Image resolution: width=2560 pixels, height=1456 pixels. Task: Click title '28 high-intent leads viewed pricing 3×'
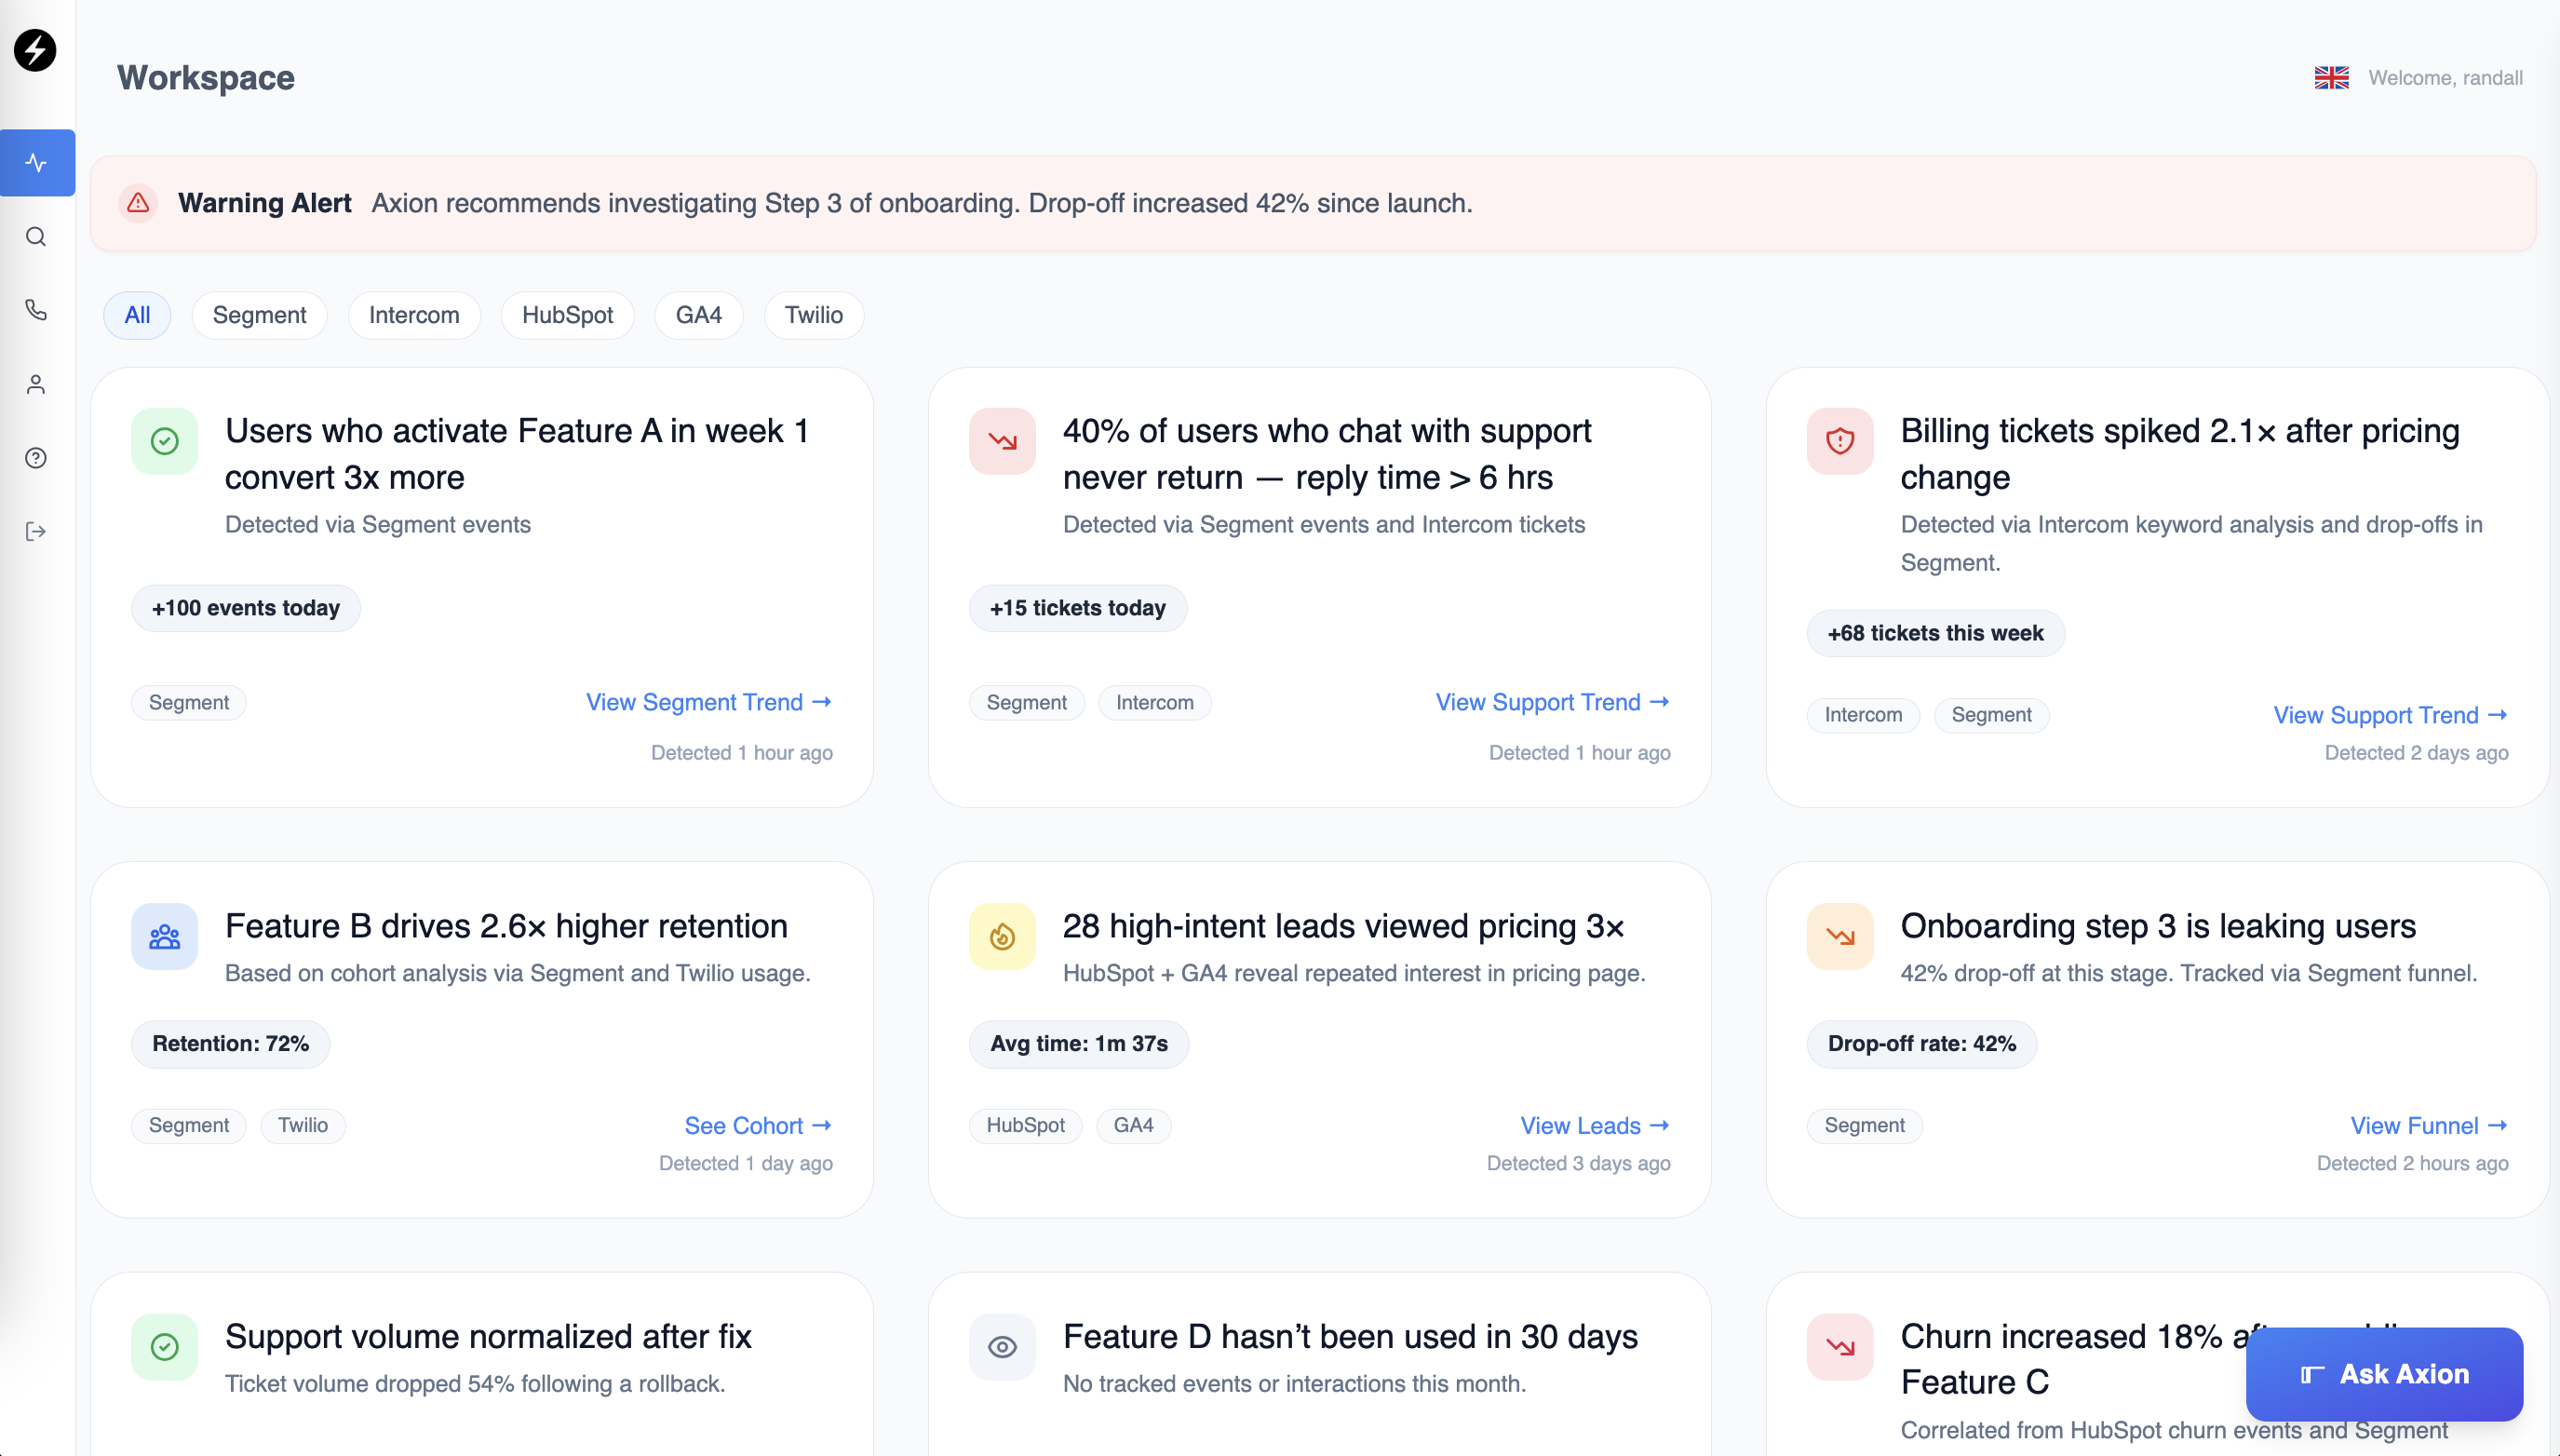click(x=1343, y=926)
